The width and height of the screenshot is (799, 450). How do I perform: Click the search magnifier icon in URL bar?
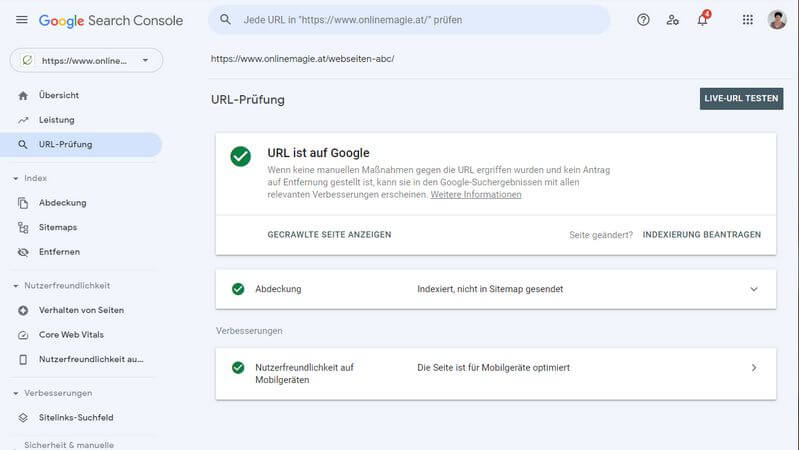(225, 20)
